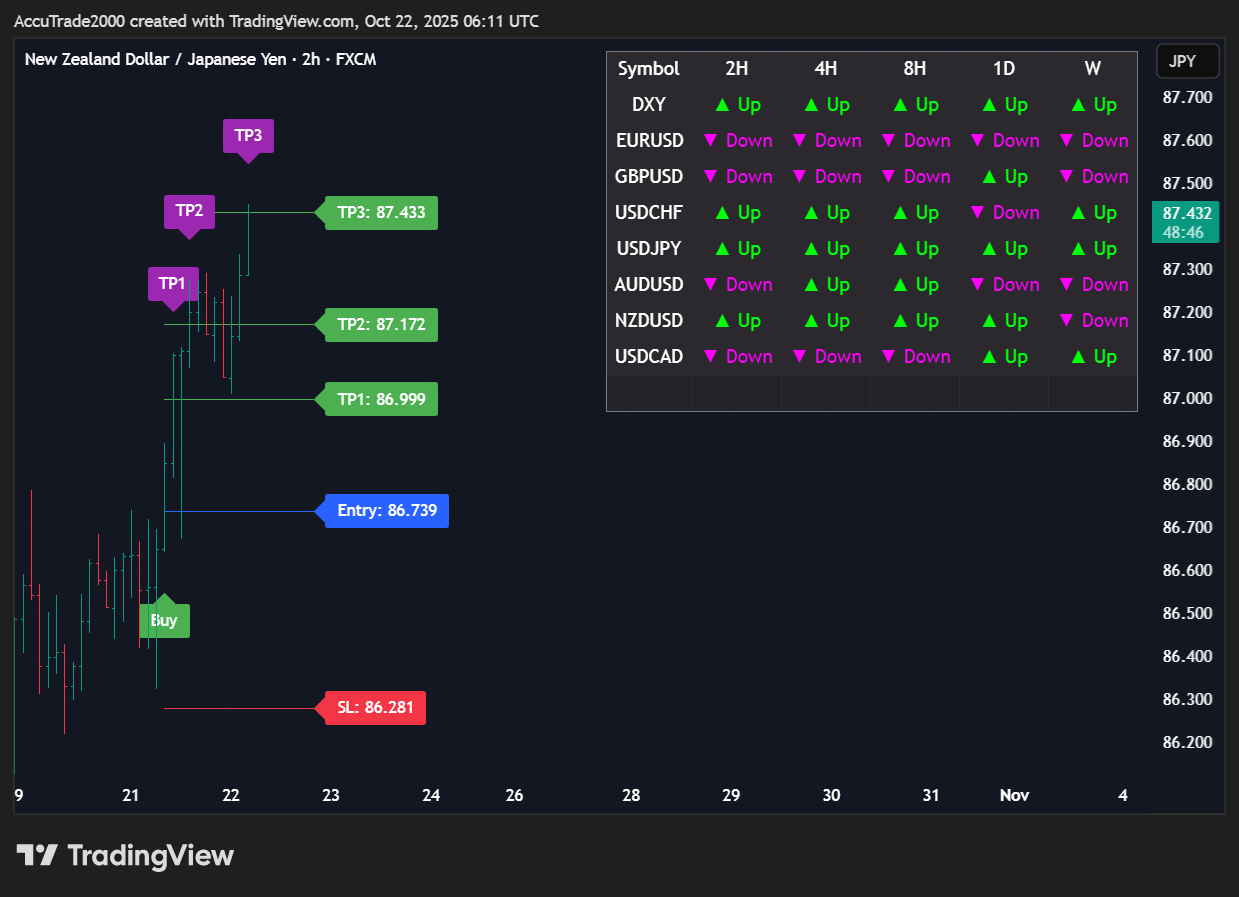The height and width of the screenshot is (897, 1239).
Task: Select the blue Entry: 86.739 label
Action: coord(387,511)
